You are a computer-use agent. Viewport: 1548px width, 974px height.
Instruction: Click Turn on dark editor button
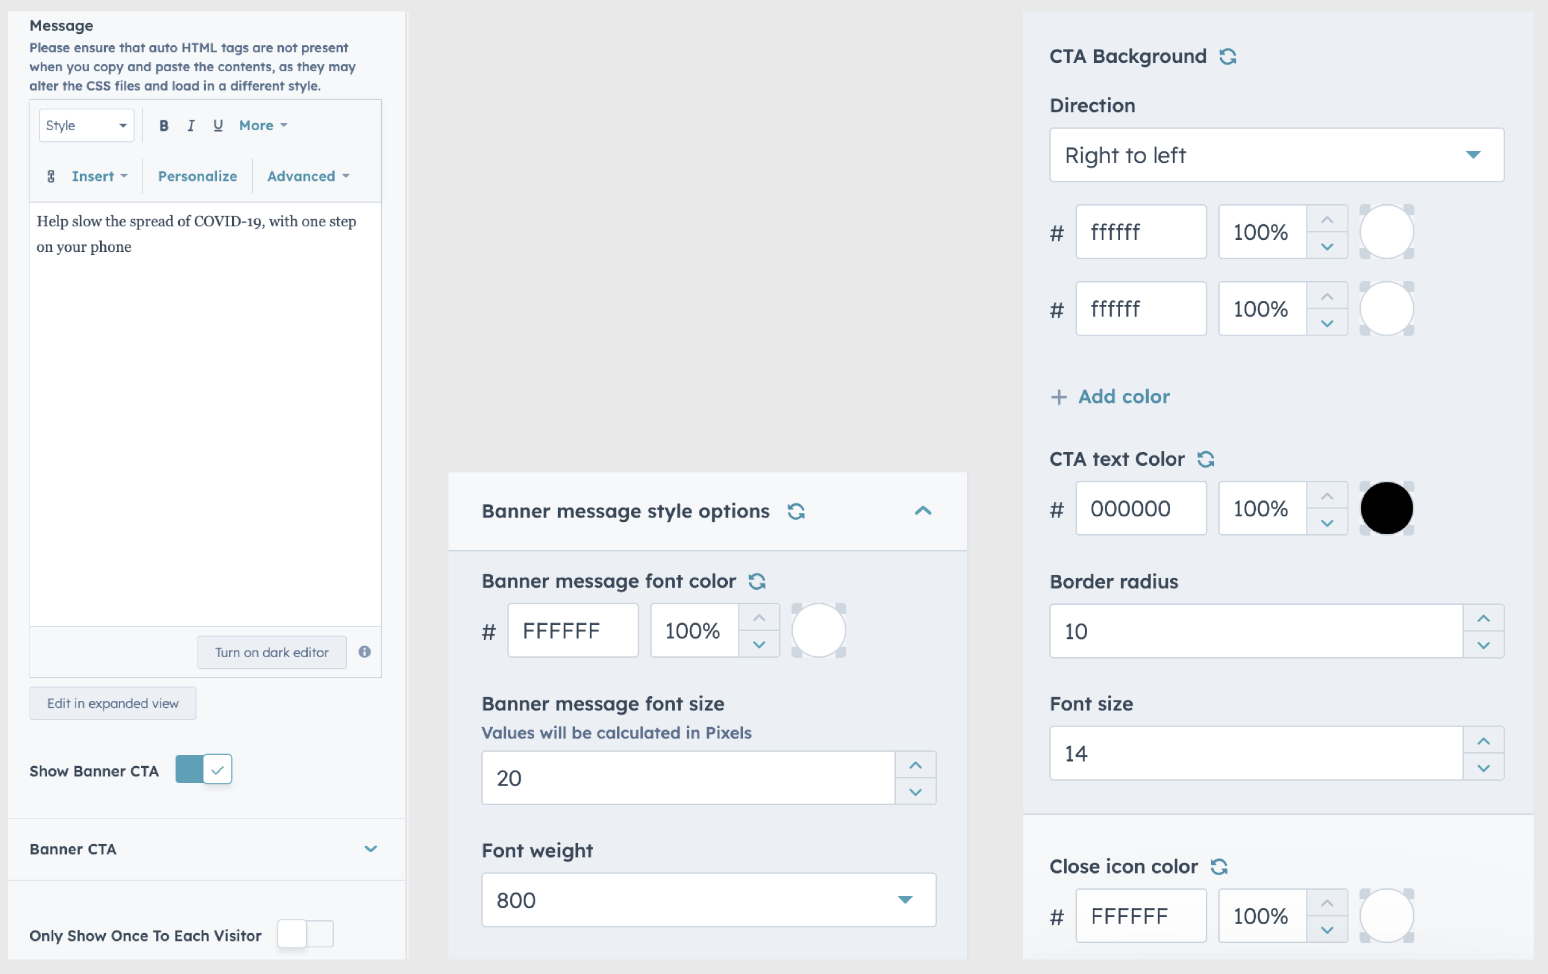tap(272, 652)
